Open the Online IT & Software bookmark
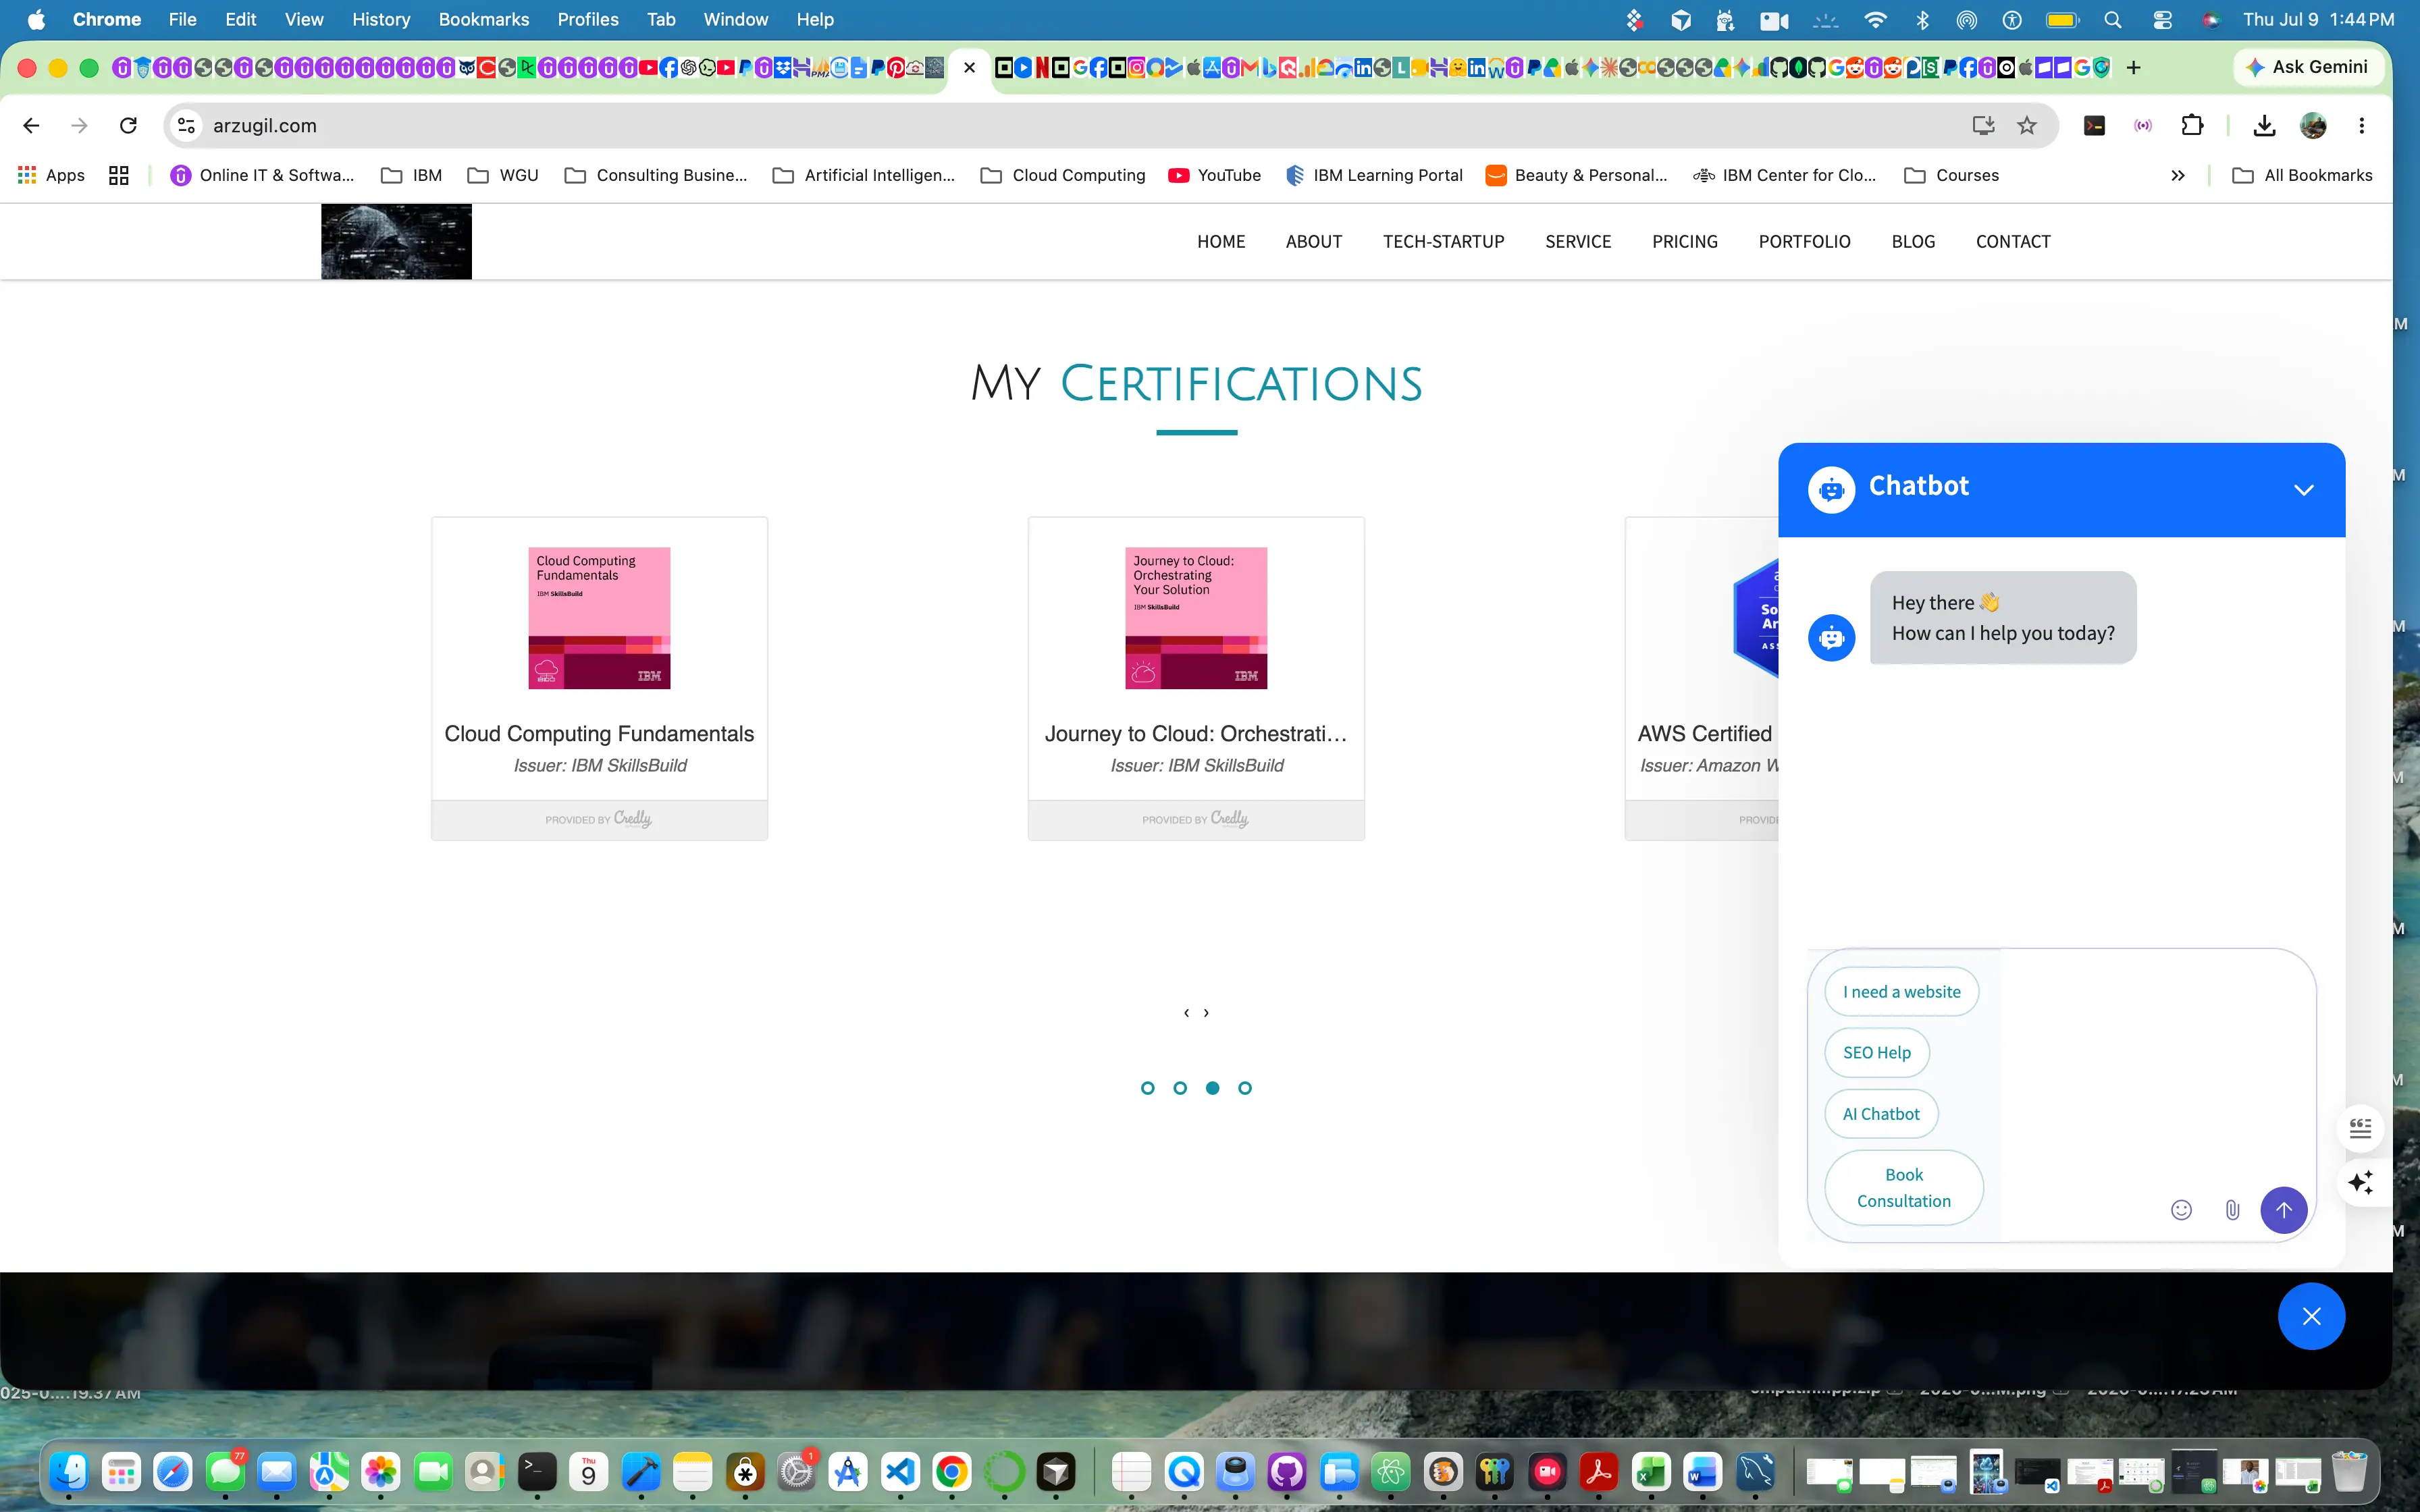 [262, 175]
